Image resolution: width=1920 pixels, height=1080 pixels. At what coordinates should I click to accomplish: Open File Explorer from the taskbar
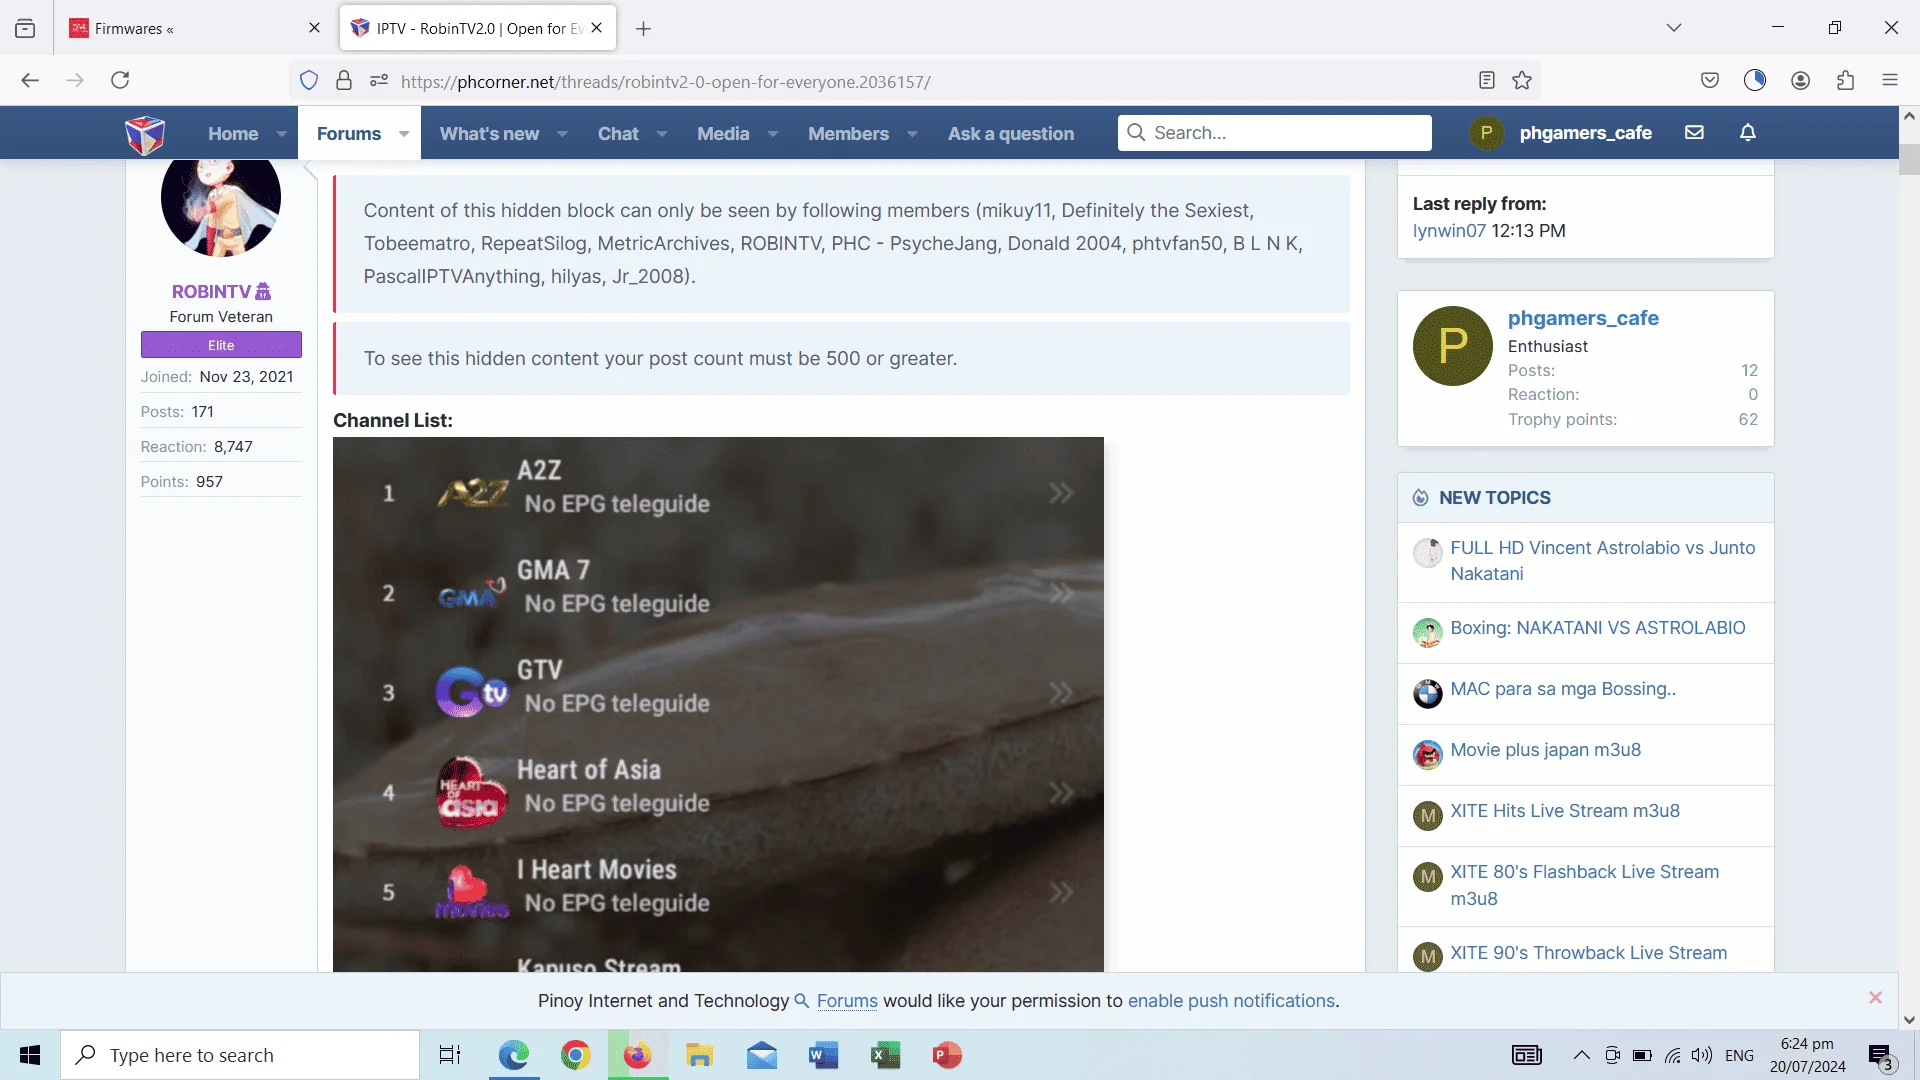click(699, 1055)
